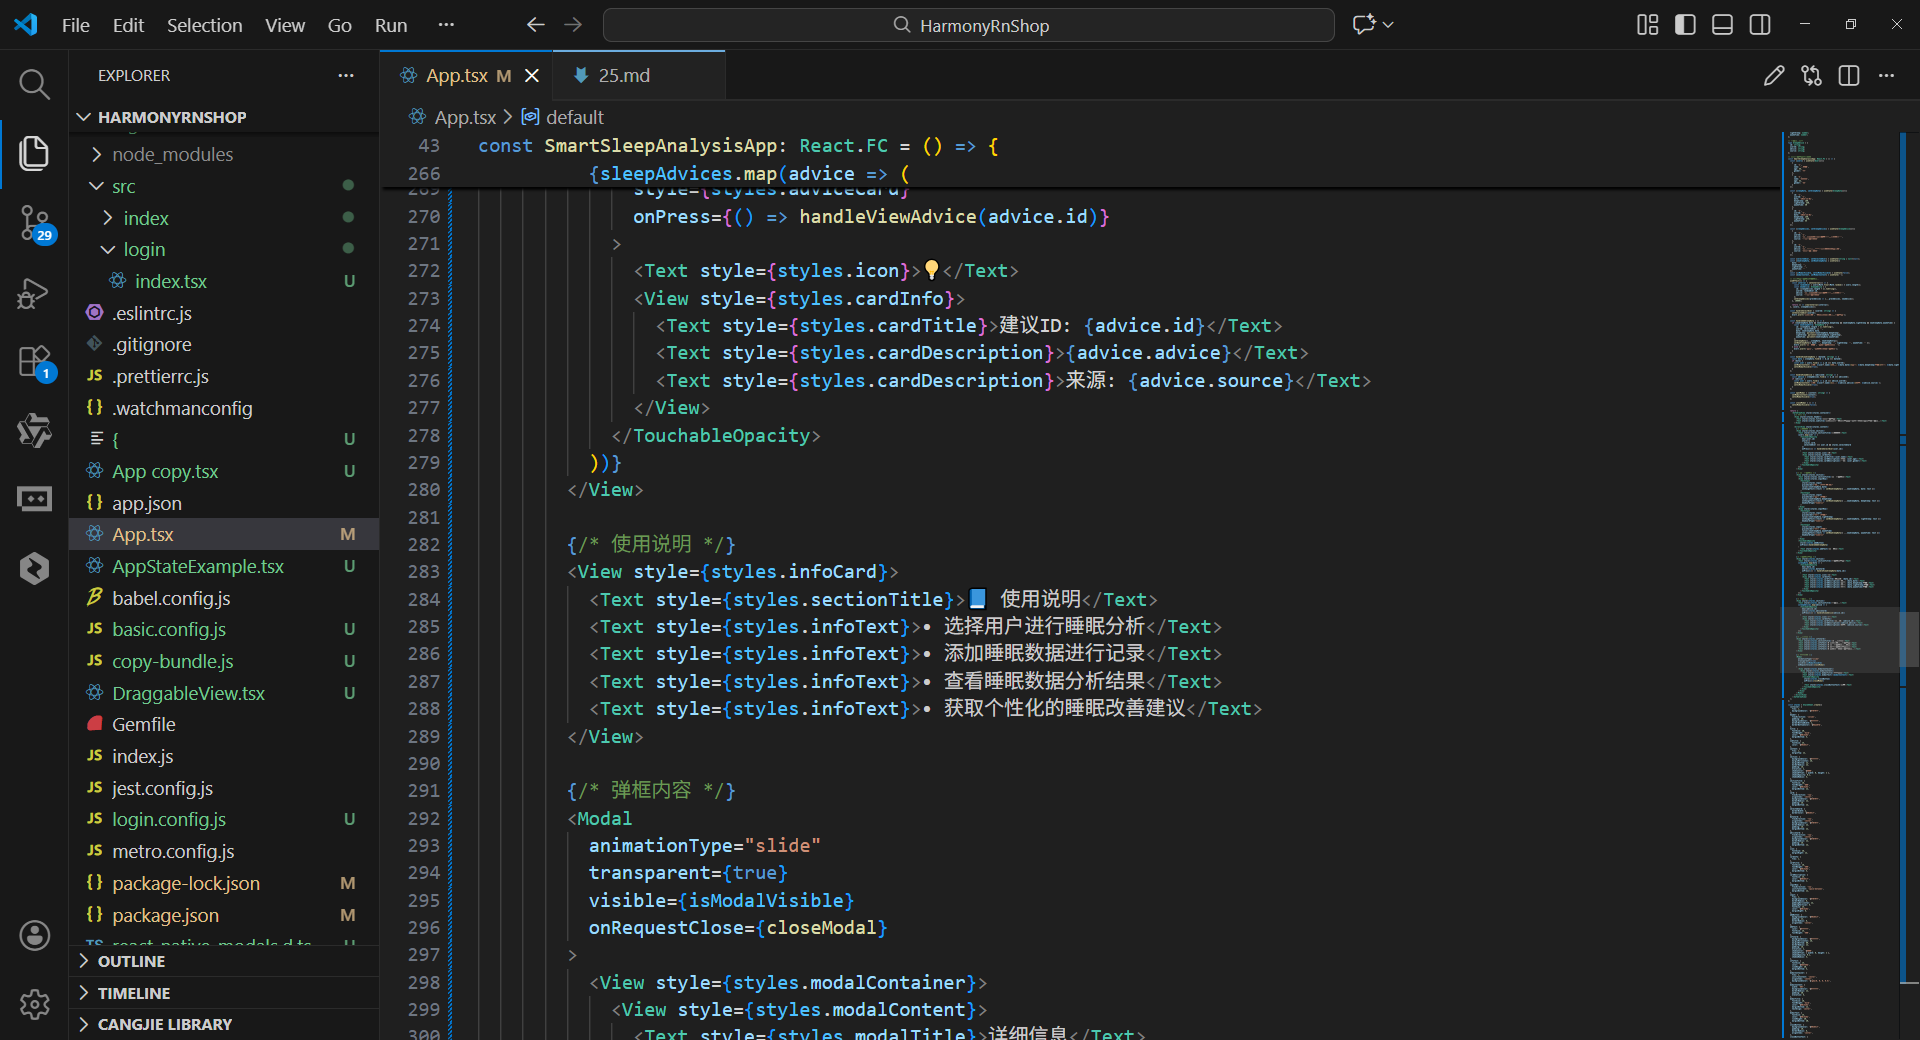Open the Edit menu
This screenshot has width=1920, height=1040.
point(128,25)
